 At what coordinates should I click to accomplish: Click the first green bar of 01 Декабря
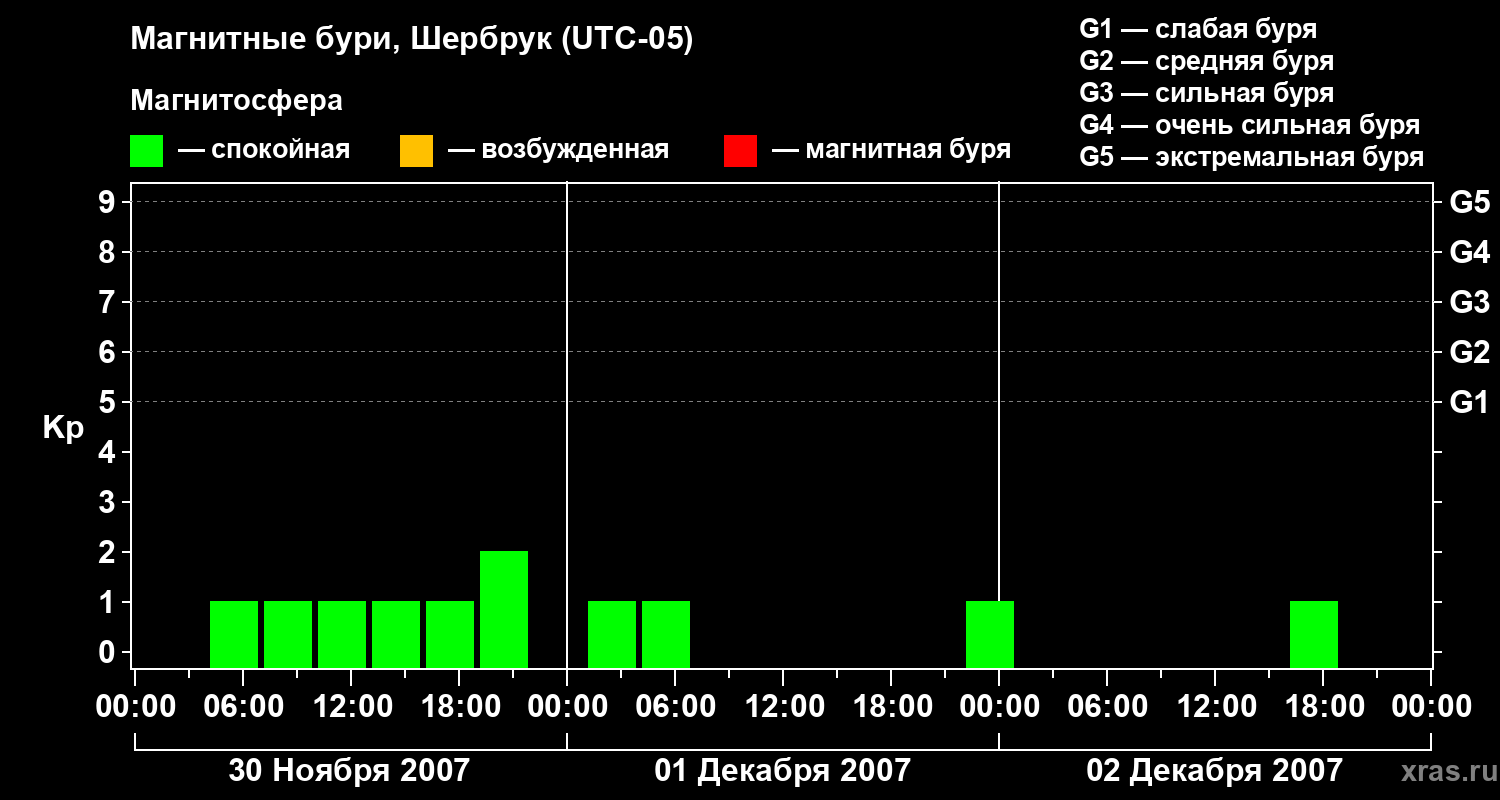(612, 634)
